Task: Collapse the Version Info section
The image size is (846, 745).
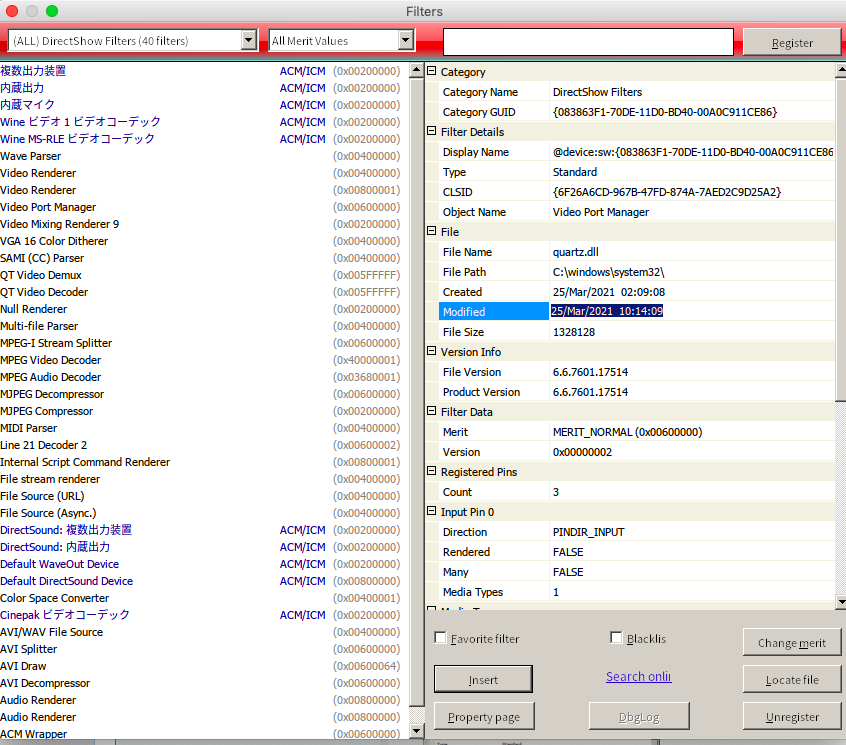Action: coord(432,352)
